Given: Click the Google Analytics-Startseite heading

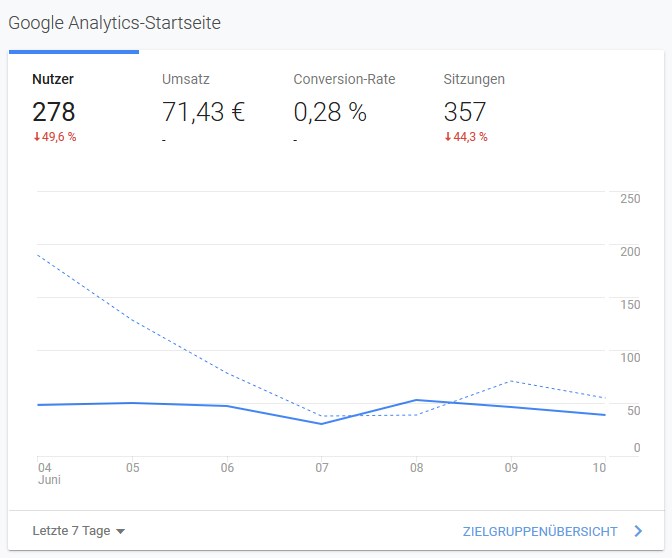Looking at the screenshot, I should coord(114,23).
